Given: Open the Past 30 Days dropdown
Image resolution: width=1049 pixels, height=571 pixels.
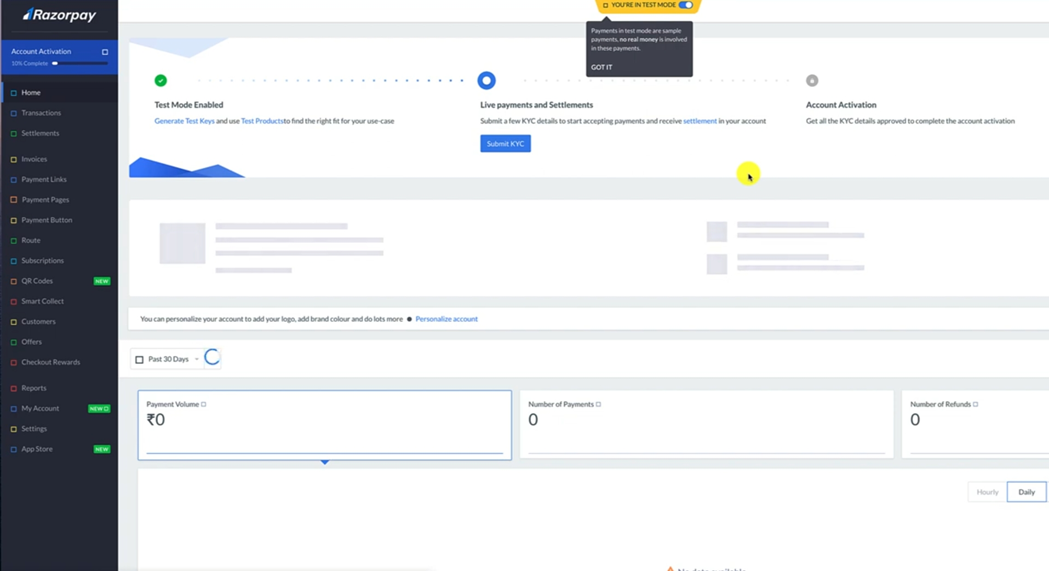Looking at the screenshot, I should pyautogui.click(x=167, y=359).
